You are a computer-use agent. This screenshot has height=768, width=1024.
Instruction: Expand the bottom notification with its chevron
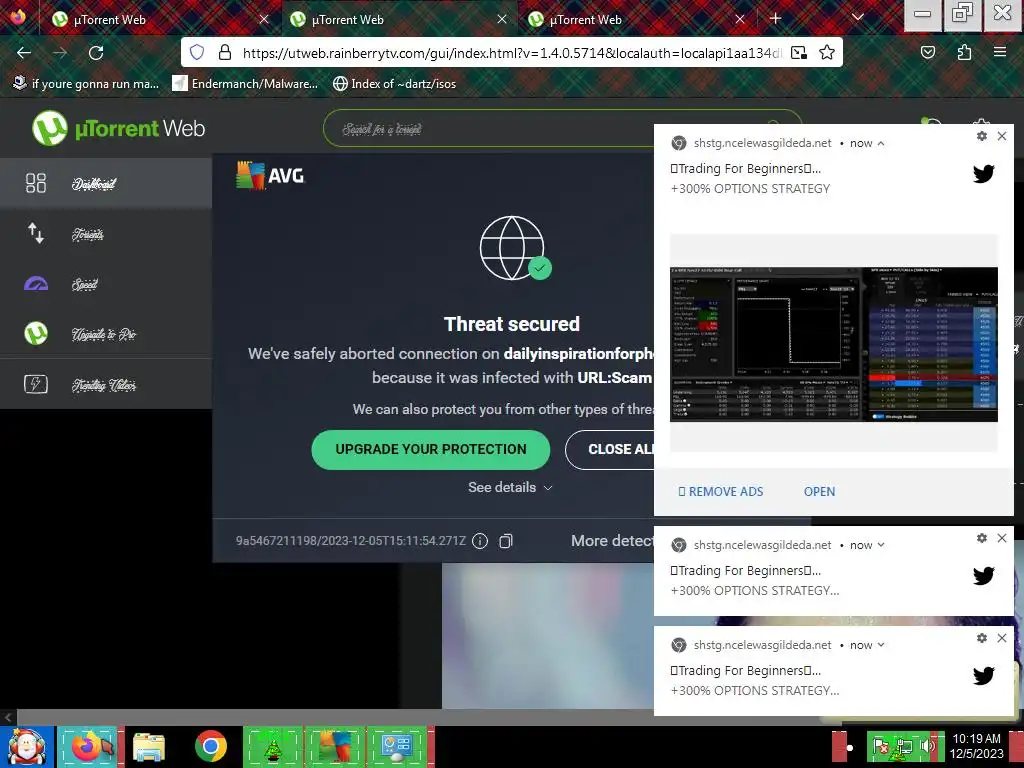(881, 645)
